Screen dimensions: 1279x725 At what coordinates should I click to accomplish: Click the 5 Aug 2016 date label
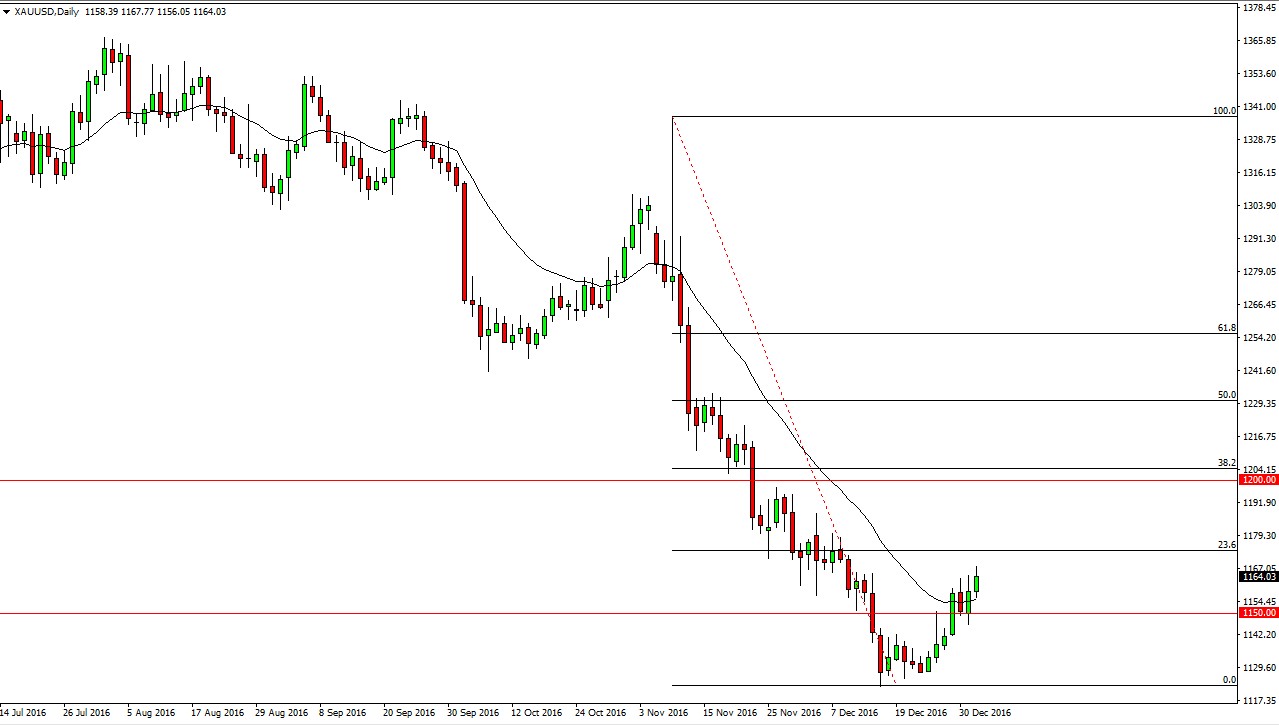tap(151, 713)
